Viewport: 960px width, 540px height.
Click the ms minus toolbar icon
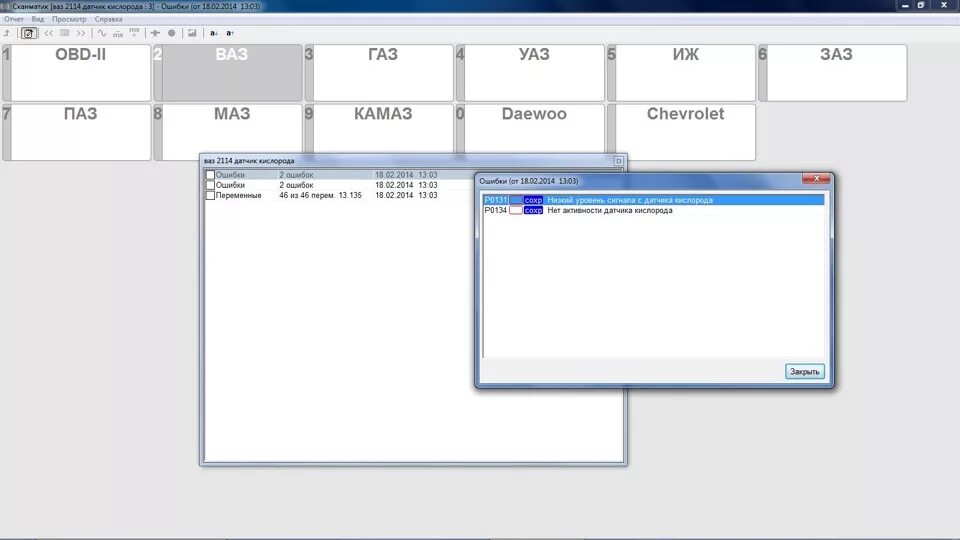[x=118, y=34]
